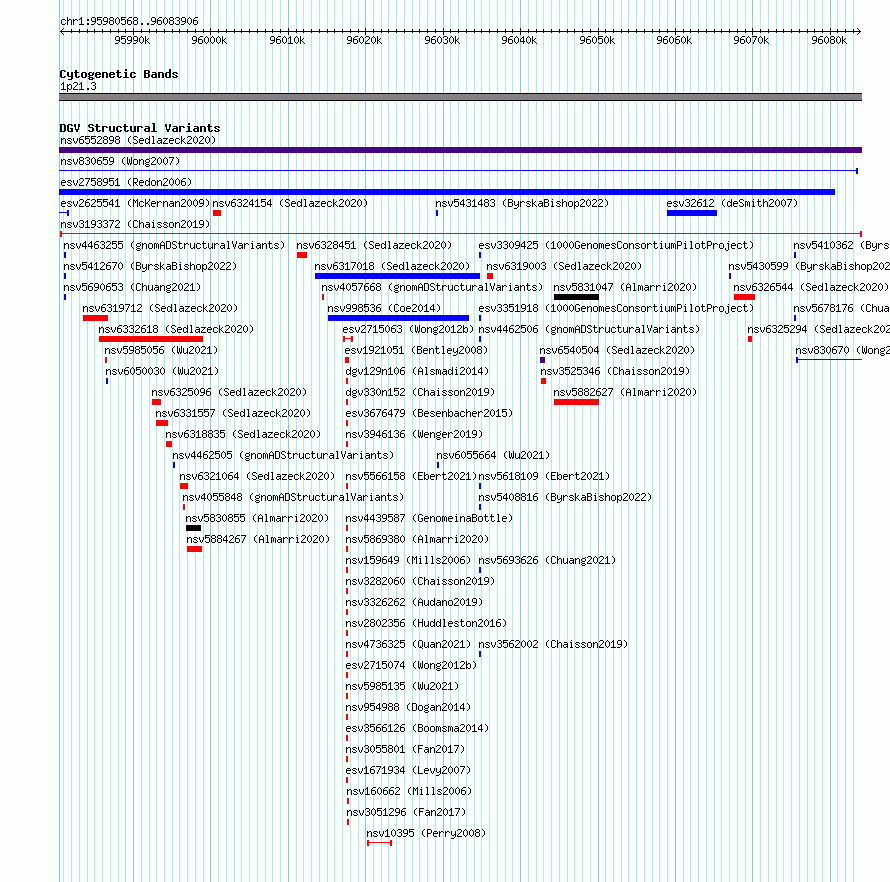890x882 pixels.
Task: Click dgv330n152 (Chaisson2019) label
Action: tap(420, 392)
